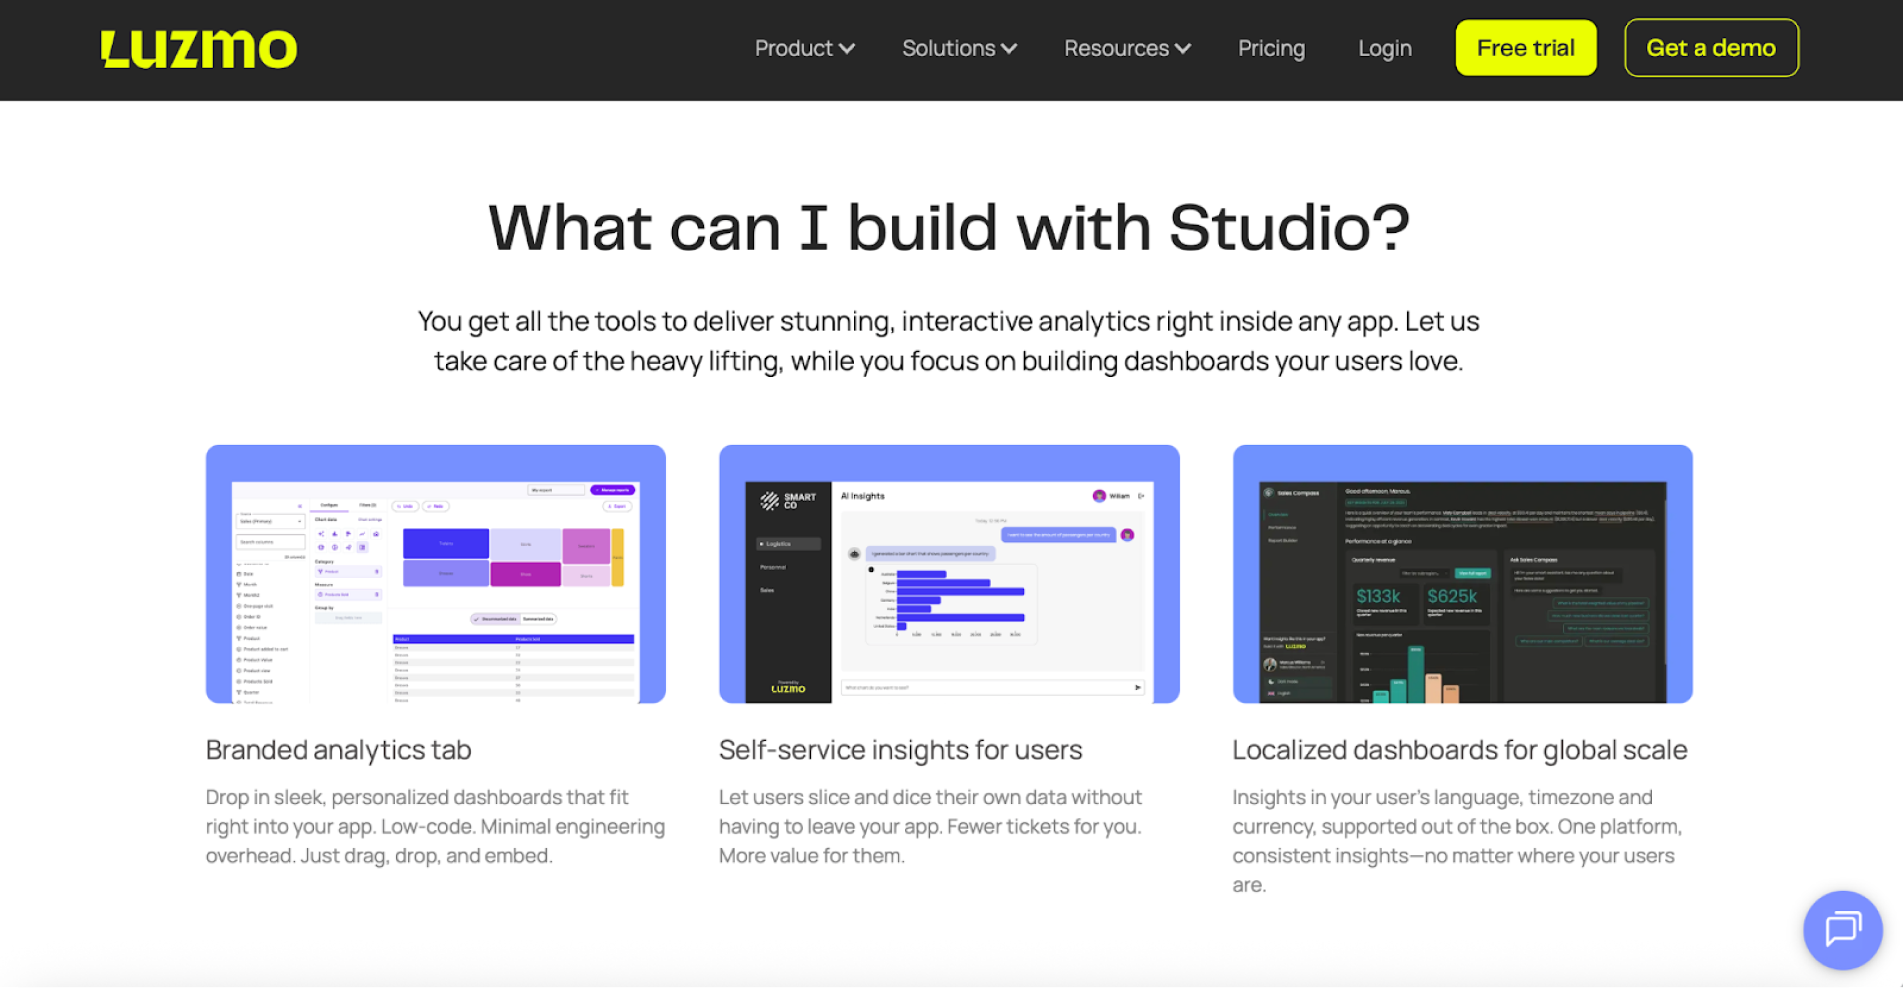1903x988 pixels.
Task: Select the Denormalized data option
Action: click(495, 619)
